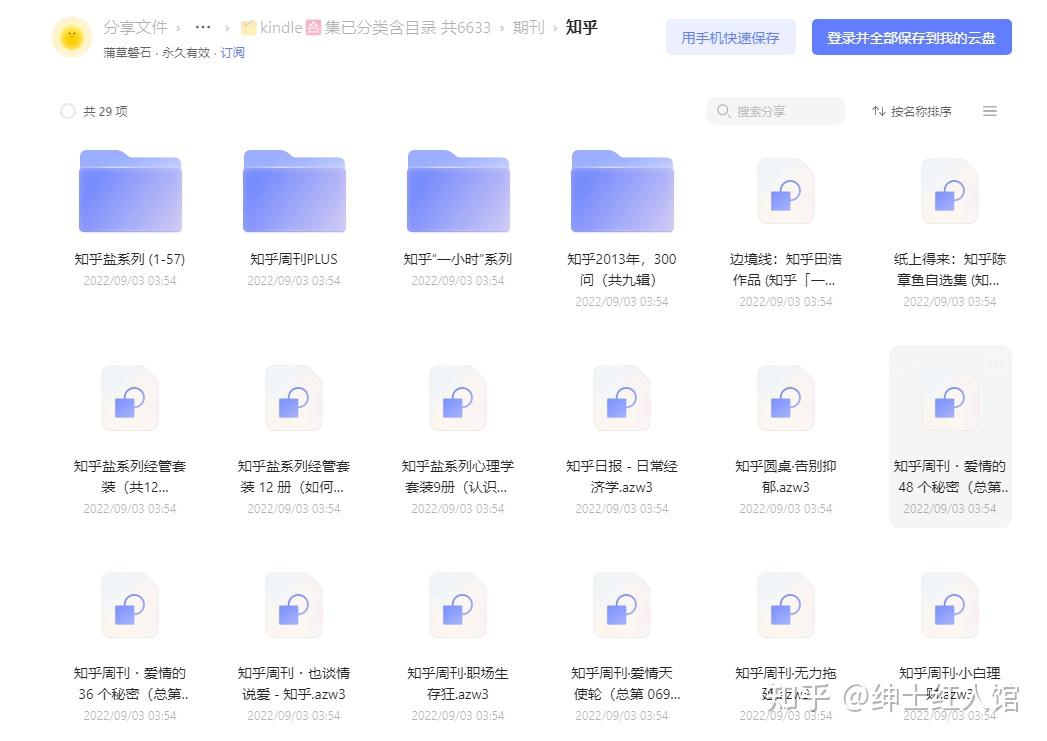Click the 知乎圆桌·告别抑郁.azw3 file name
This screenshot has width=1047, height=741.
tap(786, 477)
